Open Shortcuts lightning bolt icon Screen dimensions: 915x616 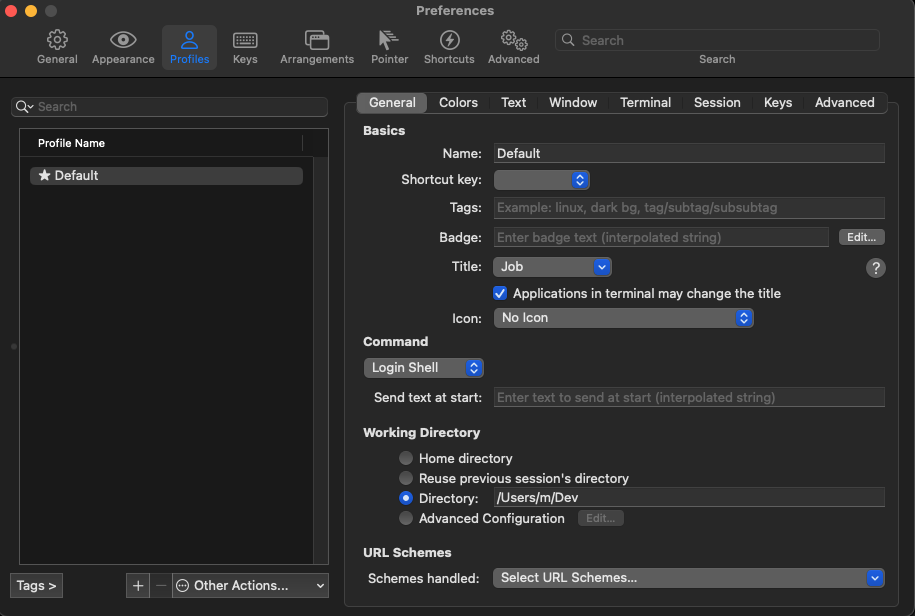pos(449,40)
